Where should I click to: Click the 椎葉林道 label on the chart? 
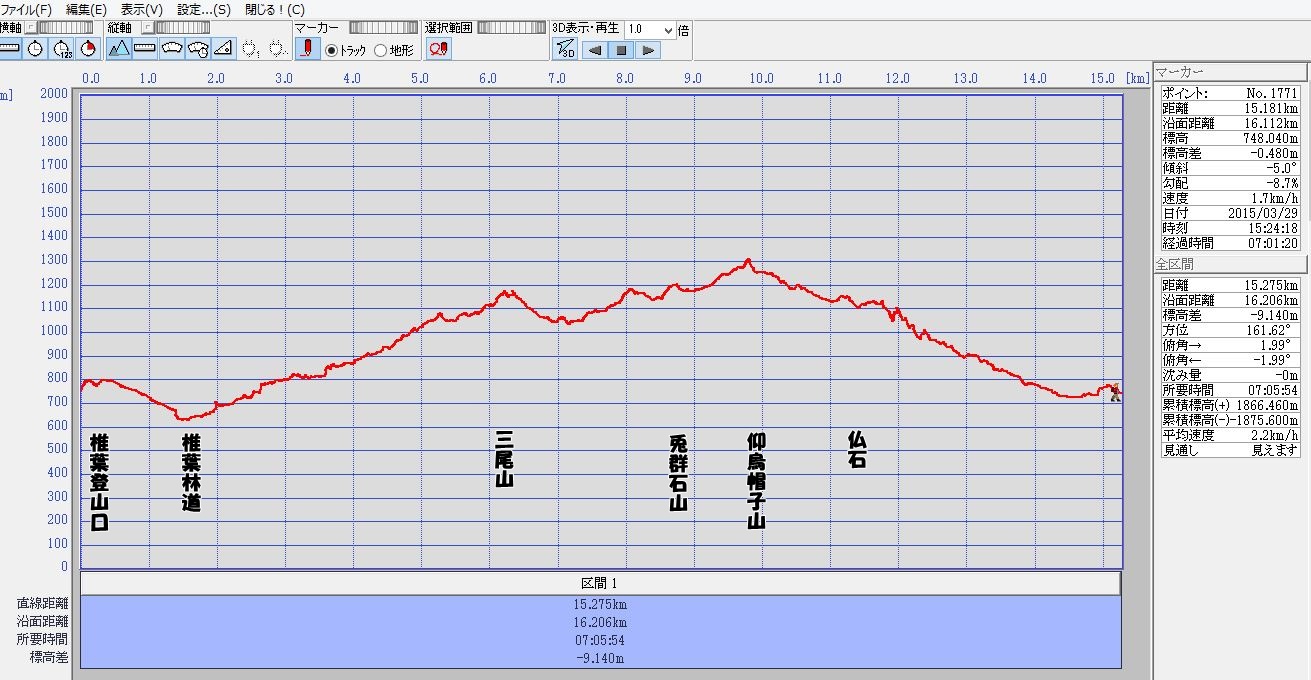(x=191, y=472)
